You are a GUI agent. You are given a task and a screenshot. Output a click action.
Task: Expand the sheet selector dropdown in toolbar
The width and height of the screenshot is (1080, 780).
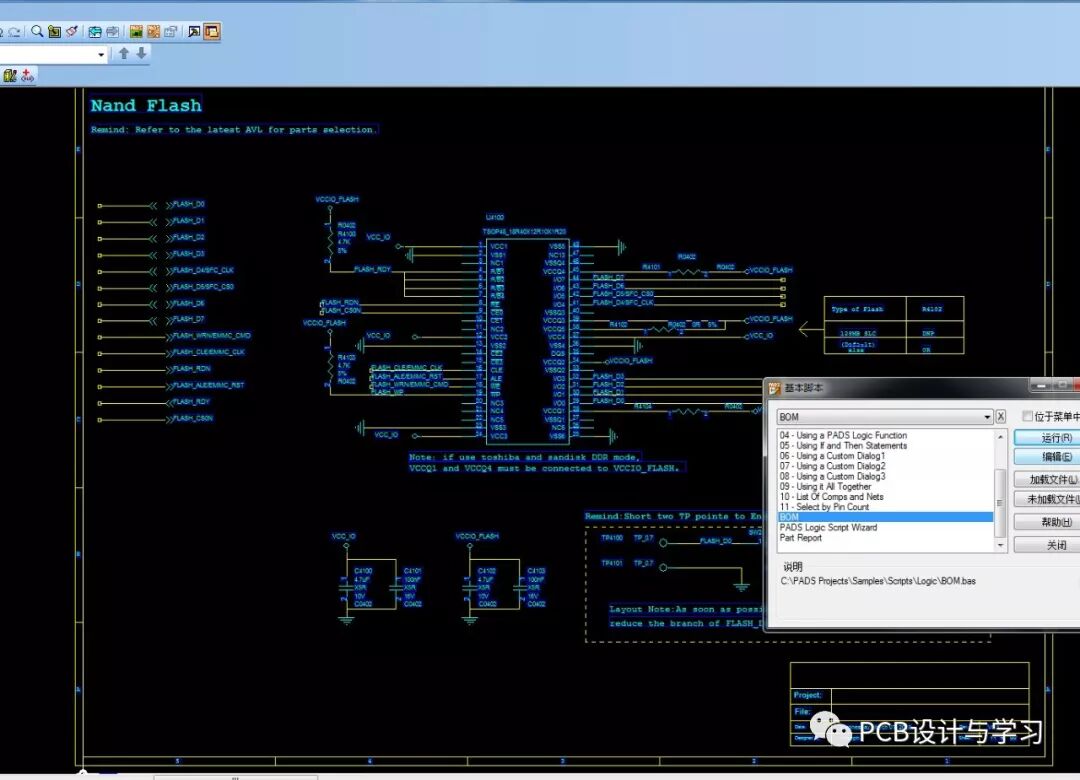point(101,55)
